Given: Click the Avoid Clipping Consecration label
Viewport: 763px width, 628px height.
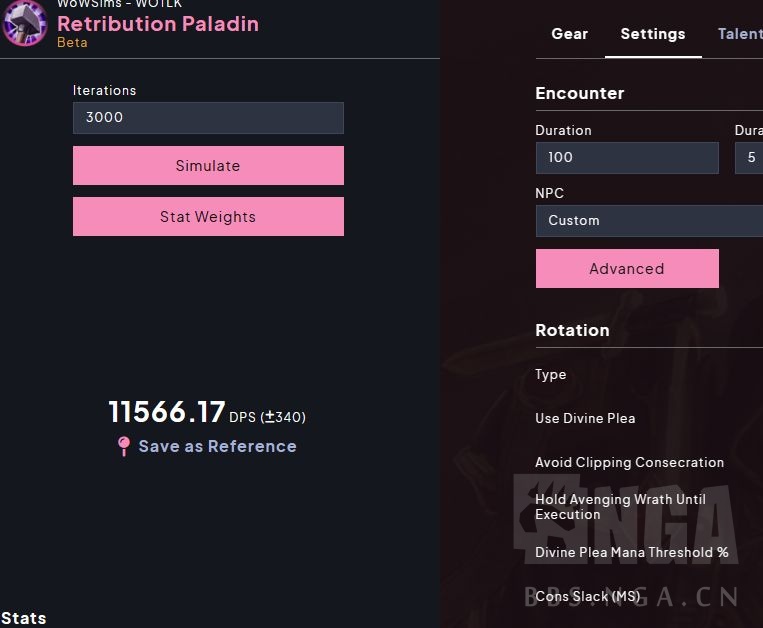Looking at the screenshot, I should pyautogui.click(x=629, y=462).
